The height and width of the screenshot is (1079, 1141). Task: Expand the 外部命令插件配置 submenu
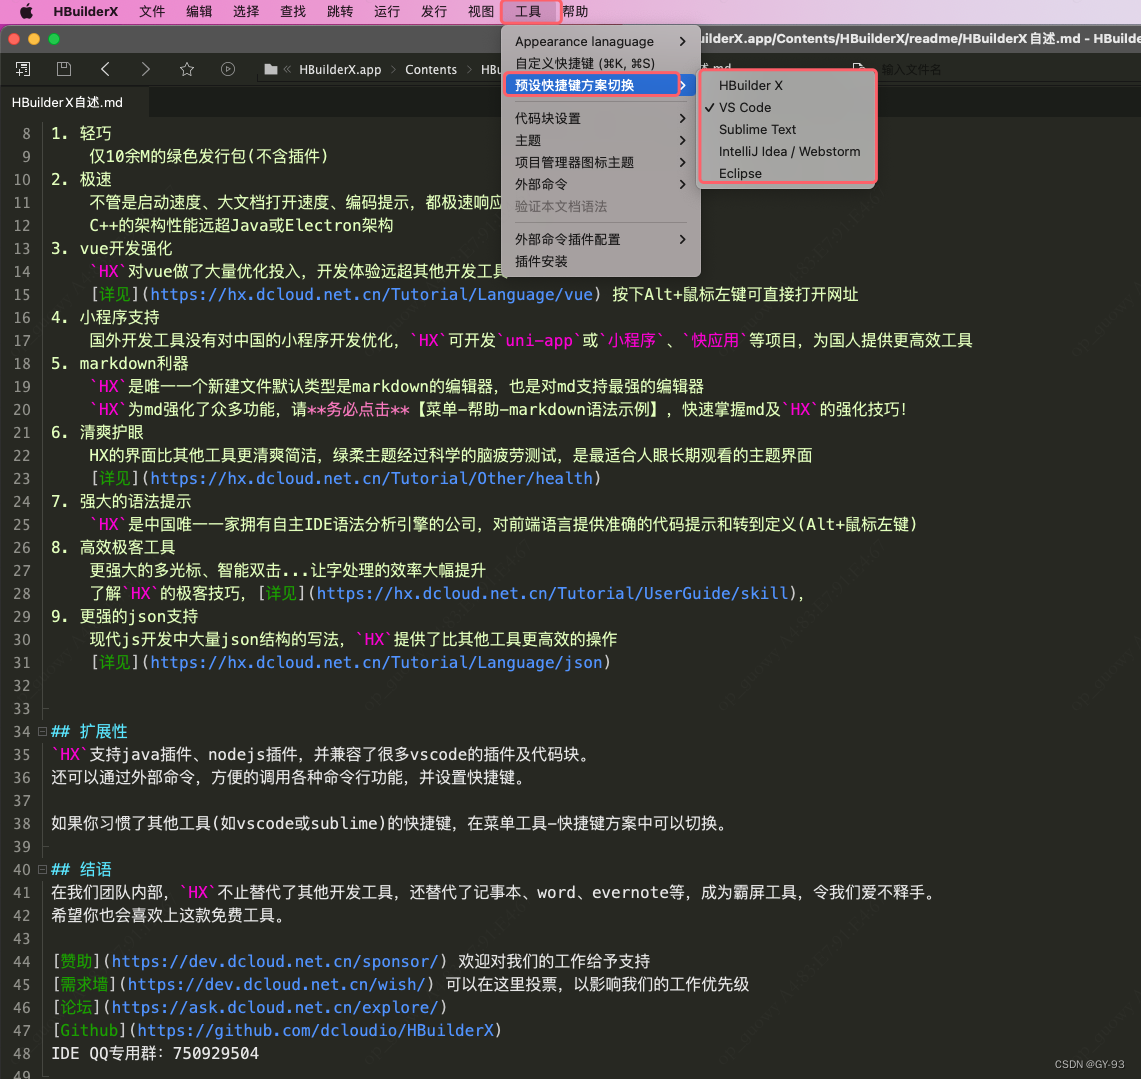[x=600, y=239]
